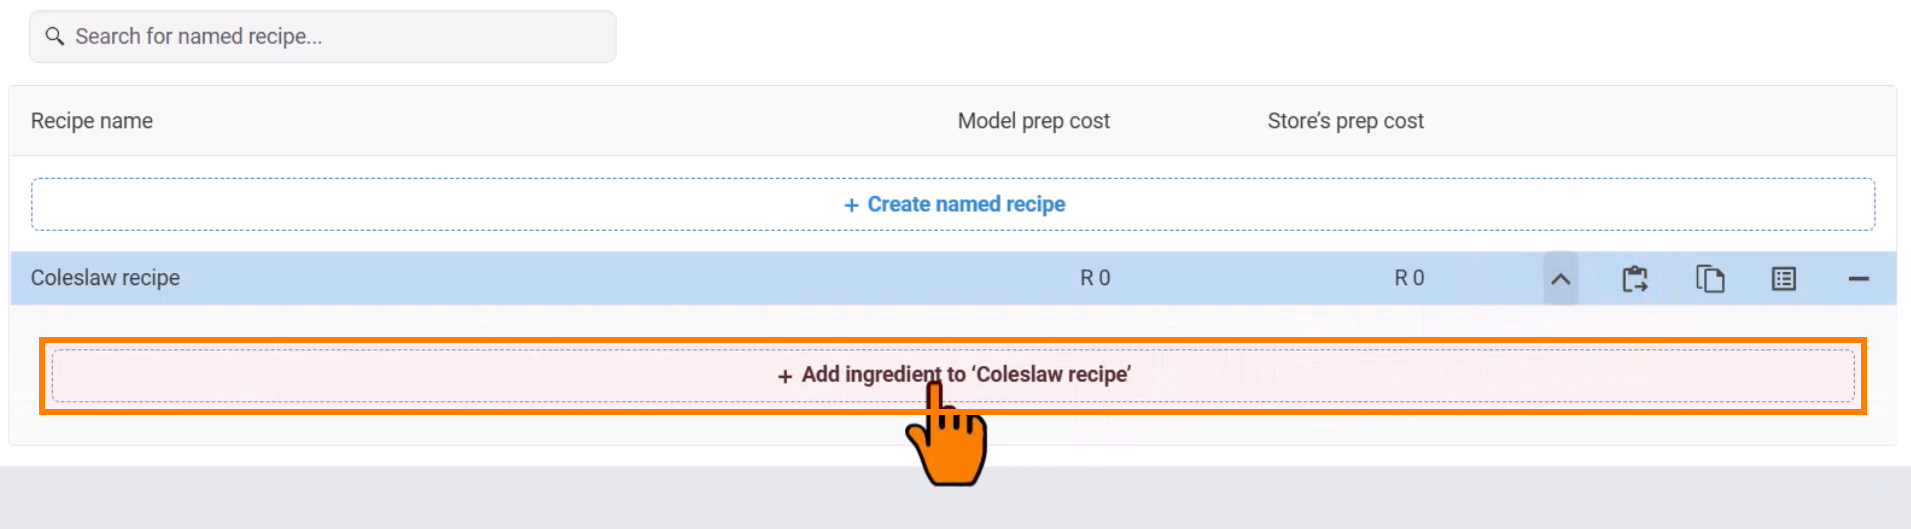Click Coleslaw's store prep cost value R 0
This screenshot has width=1911, height=529.
coord(1409,278)
